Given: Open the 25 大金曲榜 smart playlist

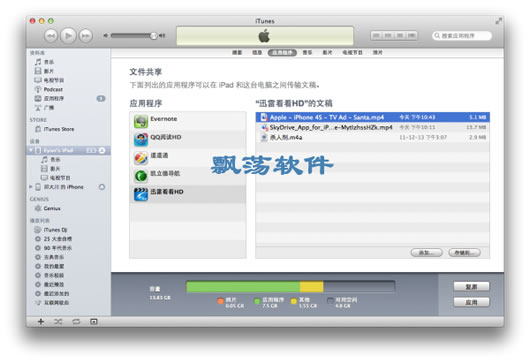Looking at the screenshot, I should (53, 239).
